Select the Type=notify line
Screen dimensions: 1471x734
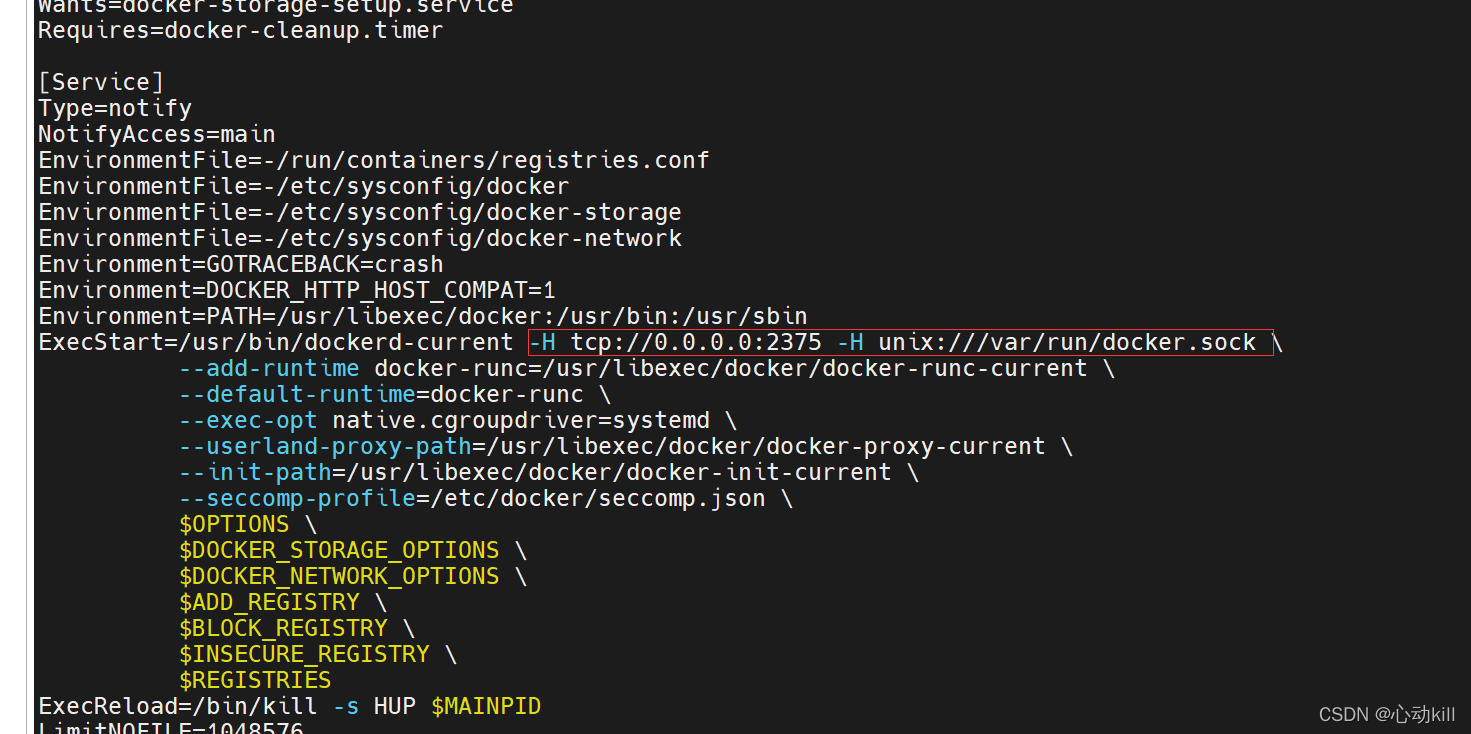115,108
